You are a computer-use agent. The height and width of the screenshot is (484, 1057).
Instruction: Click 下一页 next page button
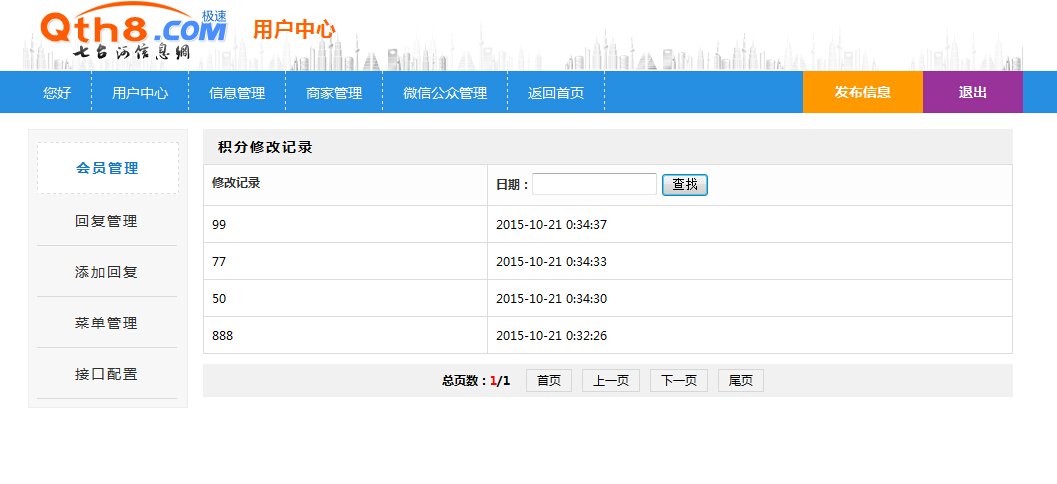click(x=679, y=381)
